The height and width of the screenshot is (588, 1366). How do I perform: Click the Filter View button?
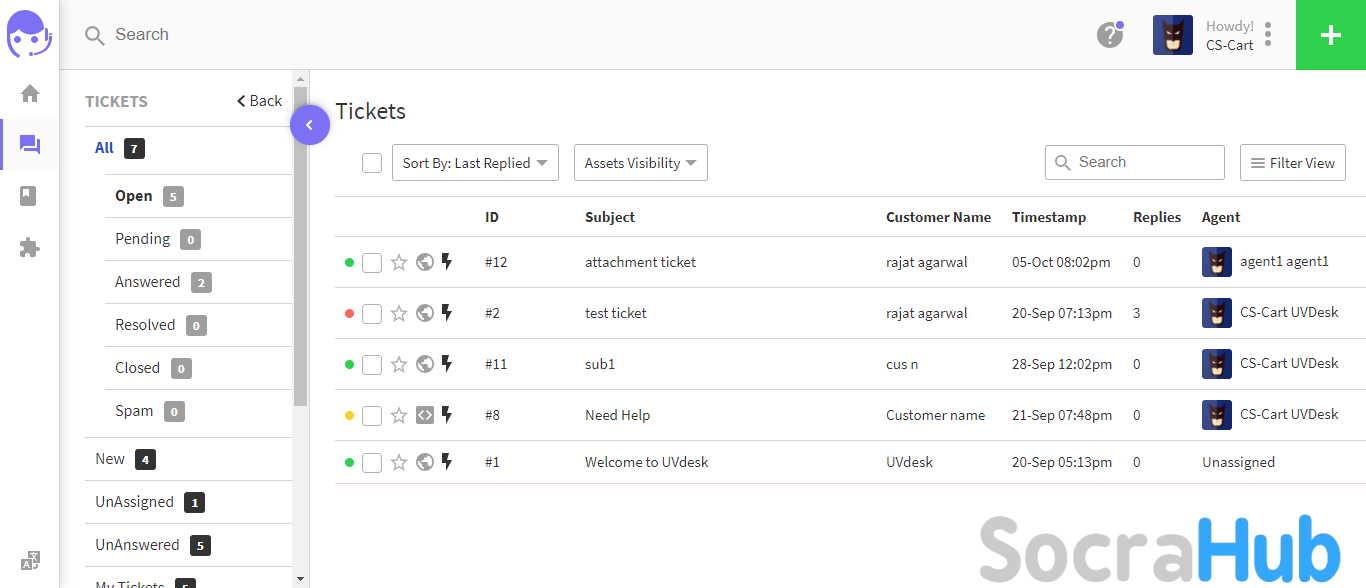coord(1292,163)
